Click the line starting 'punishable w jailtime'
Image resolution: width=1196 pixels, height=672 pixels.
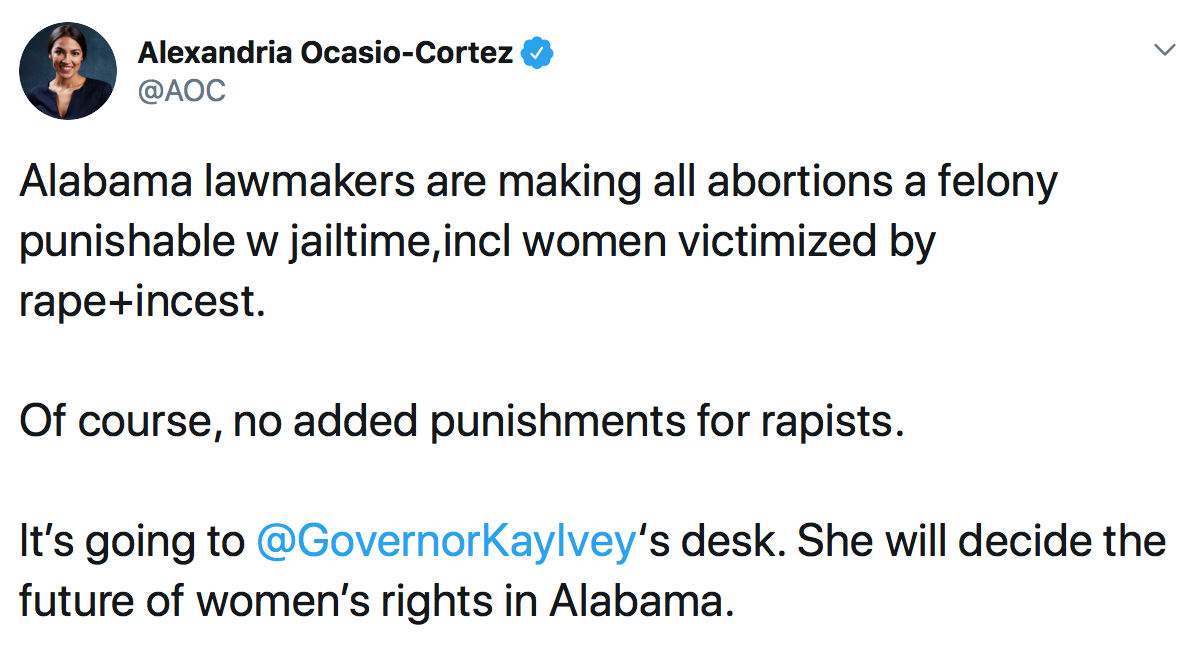[x=477, y=243]
